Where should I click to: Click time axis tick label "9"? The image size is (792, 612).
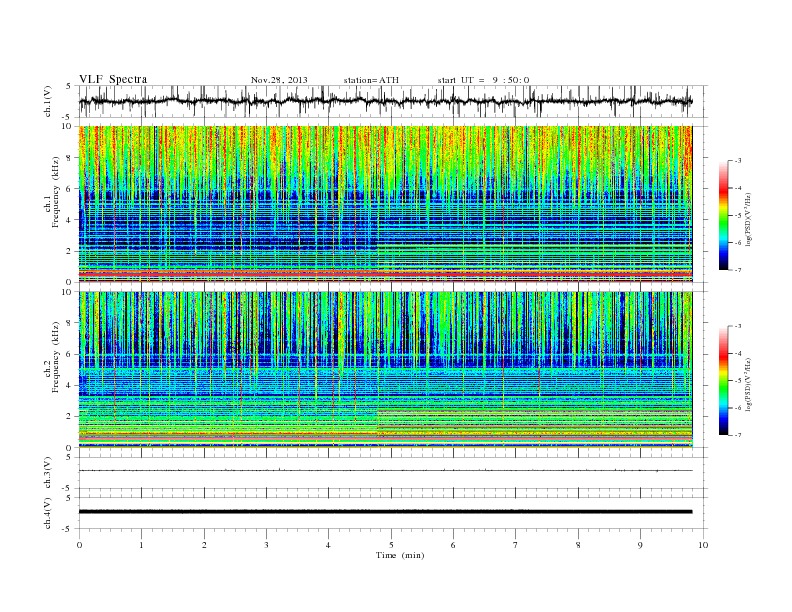[x=640, y=545]
